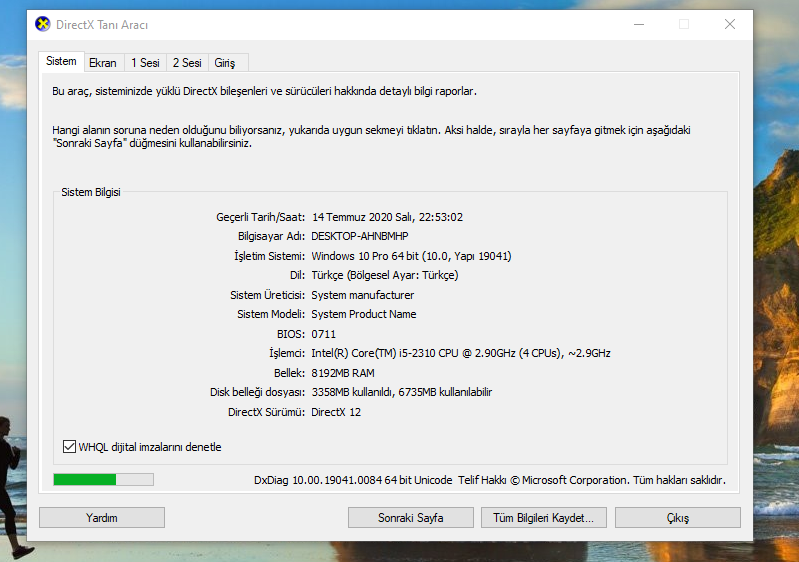Click the İşlemci label
This screenshot has height=562, width=799.
pos(286,353)
